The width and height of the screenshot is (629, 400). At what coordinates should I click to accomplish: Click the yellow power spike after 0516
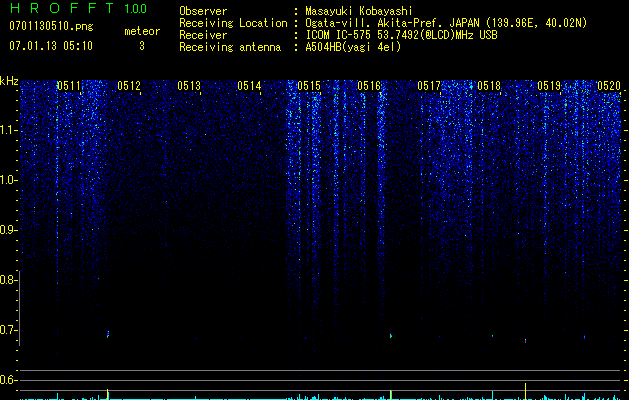point(391,395)
